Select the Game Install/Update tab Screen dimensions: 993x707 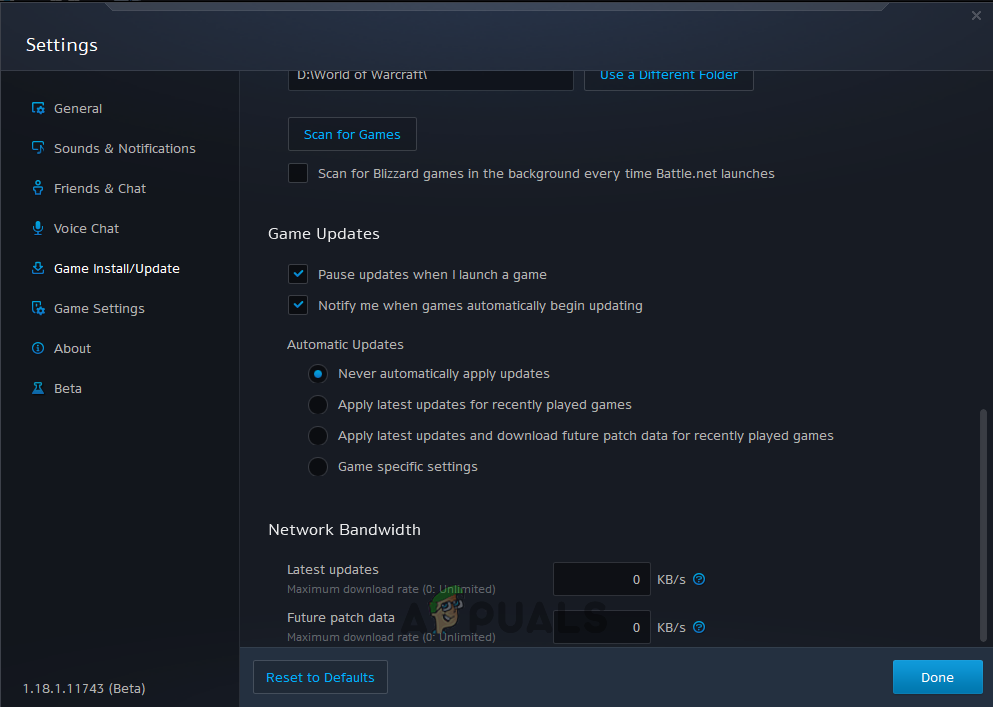tap(117, 268)
